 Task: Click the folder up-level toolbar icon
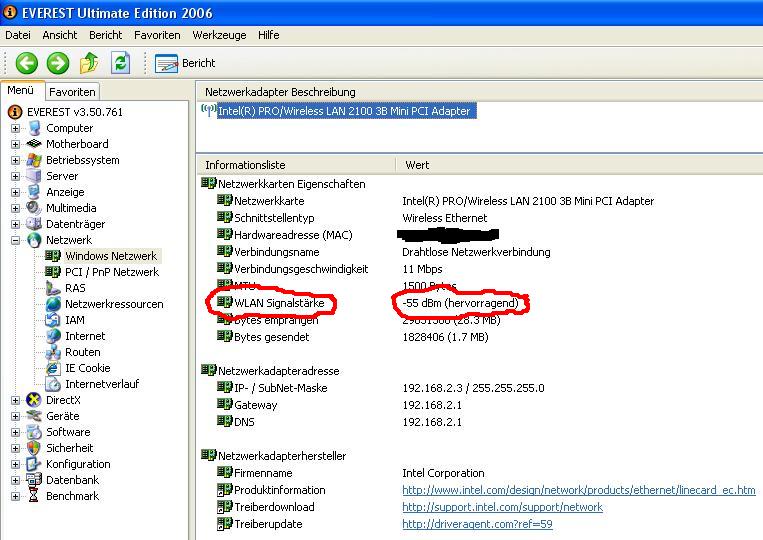[x=89, y=63]
